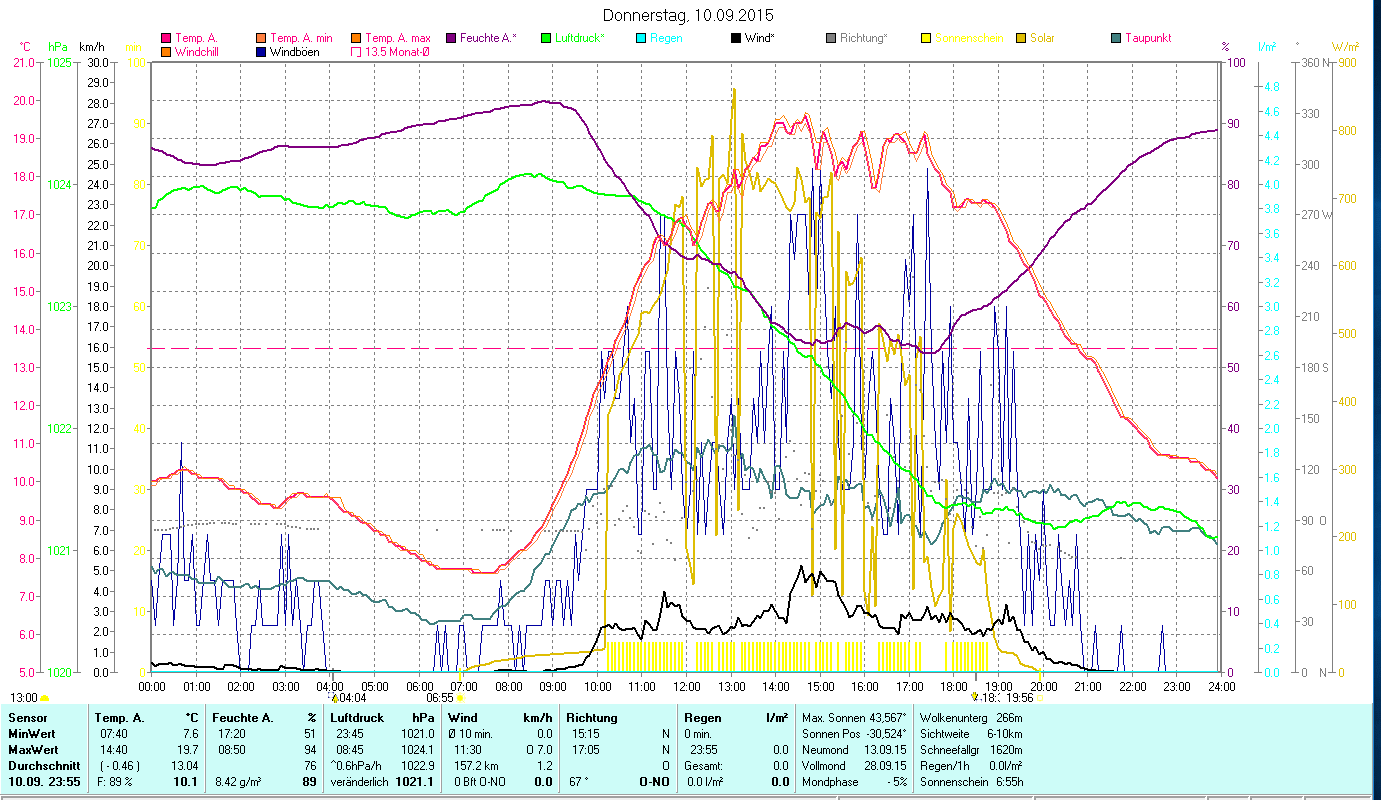This screenshot has height=800, width=1381.
Task: Click the 0 Bft O-NO wind reading
Action: coord(481,782)
